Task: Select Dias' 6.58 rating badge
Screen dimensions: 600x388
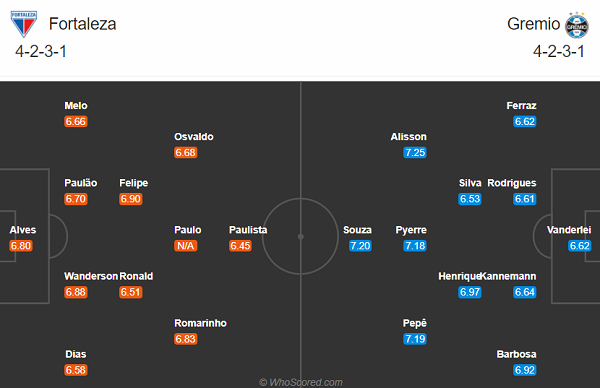Action: (76, 370)
